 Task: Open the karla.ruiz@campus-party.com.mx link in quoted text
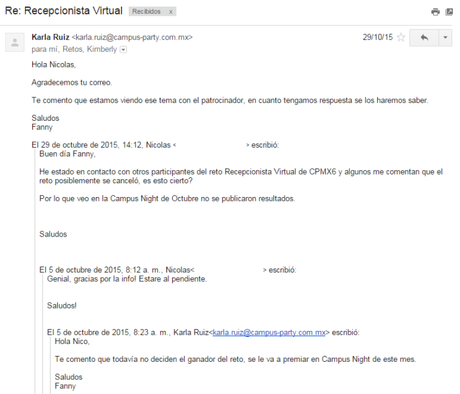(x=269, y=332)
